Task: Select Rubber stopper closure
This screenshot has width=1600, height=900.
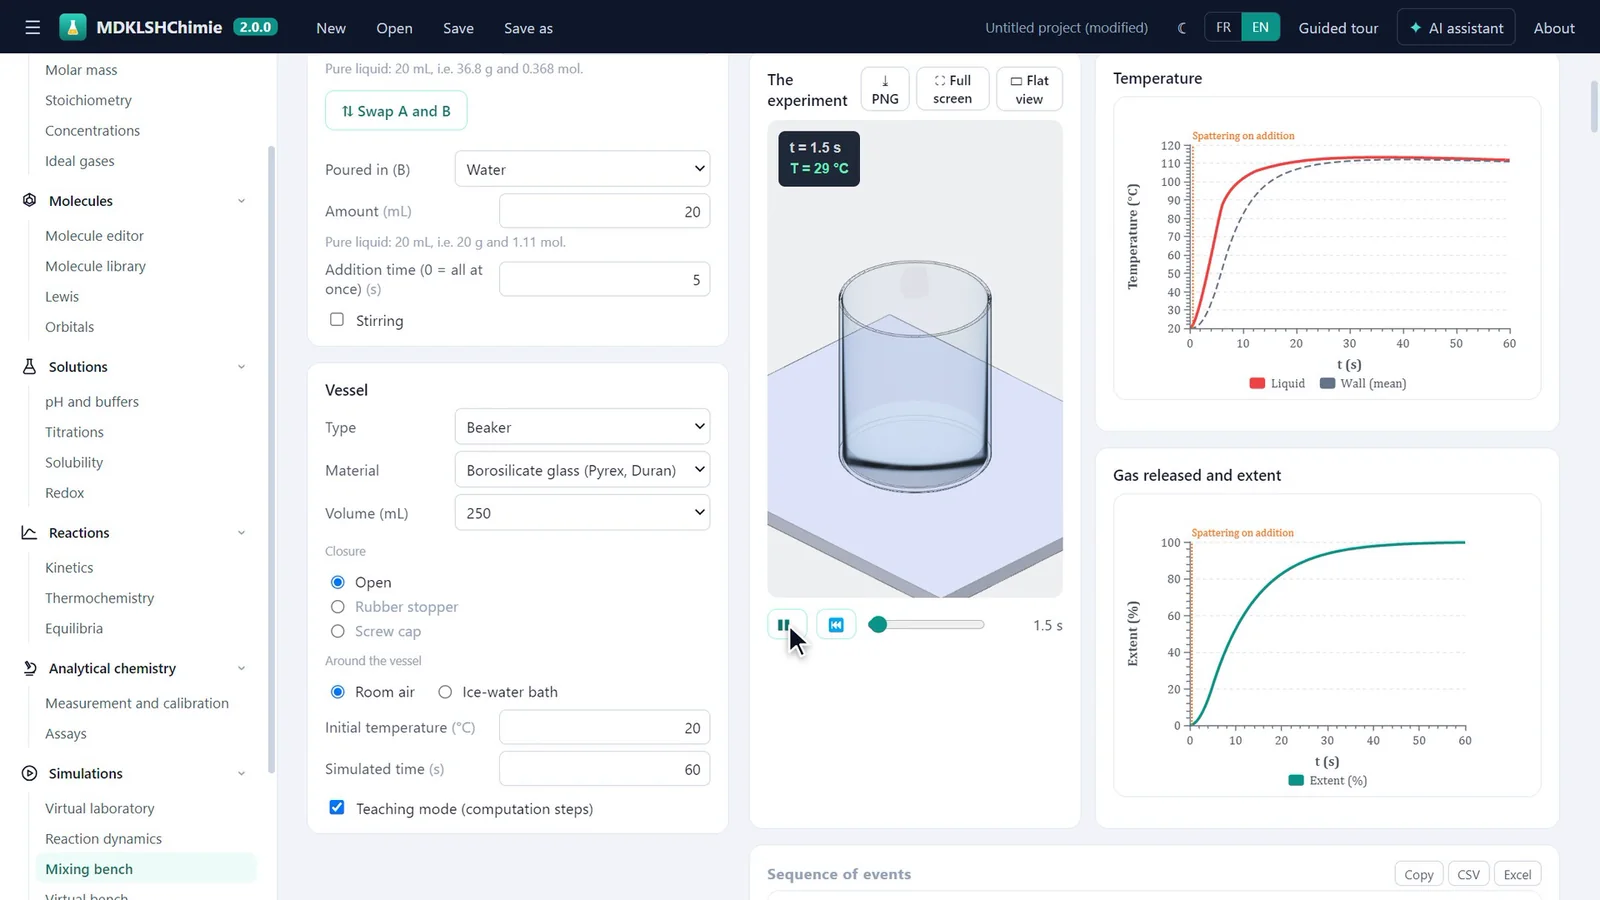Action: 338,607
